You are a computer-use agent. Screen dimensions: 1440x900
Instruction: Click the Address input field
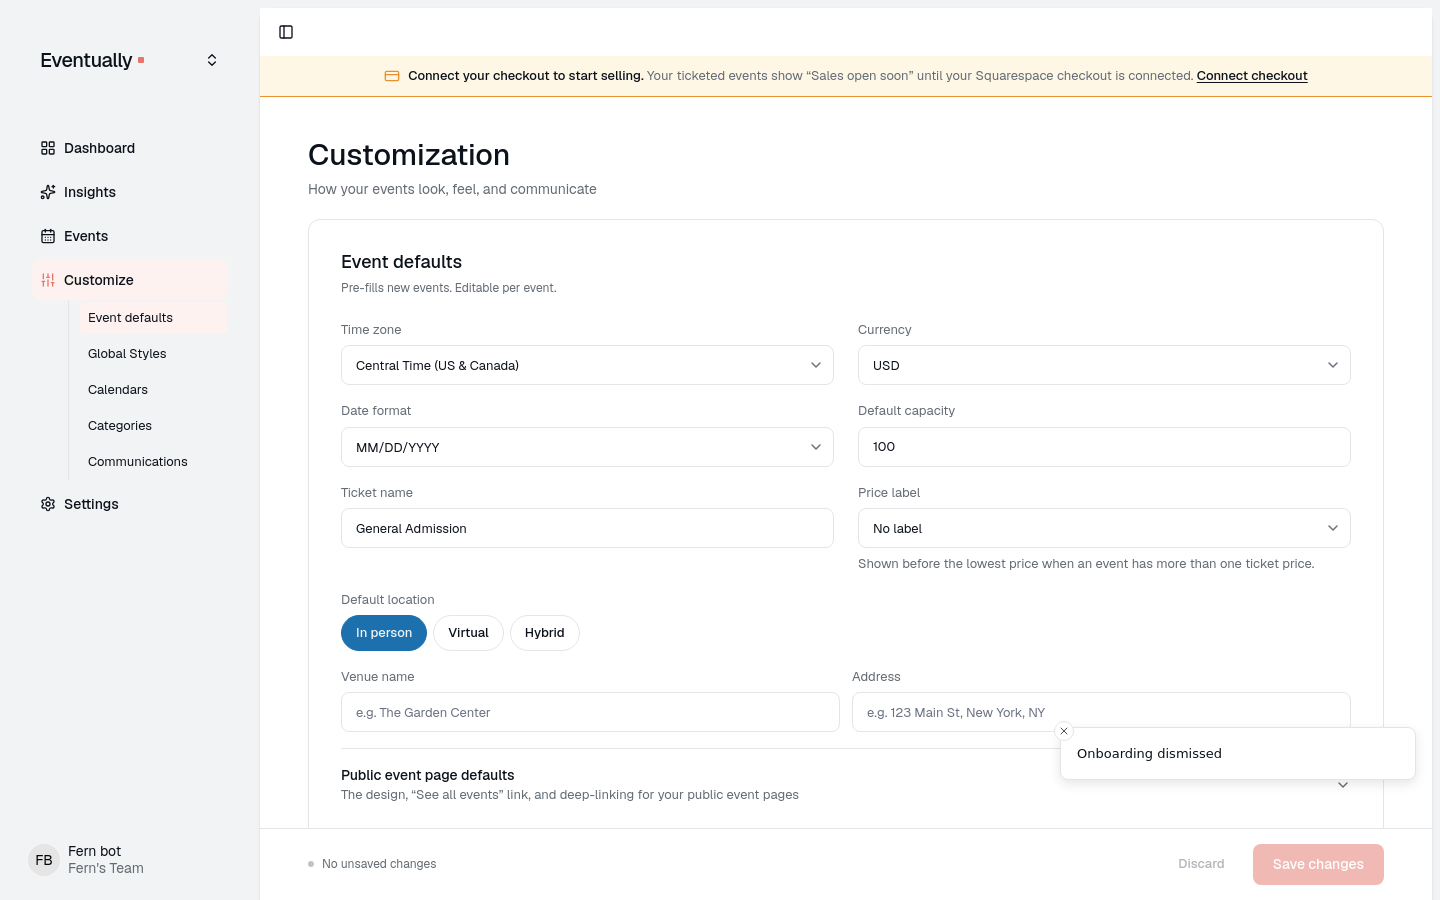click(x=1101, y=712)
